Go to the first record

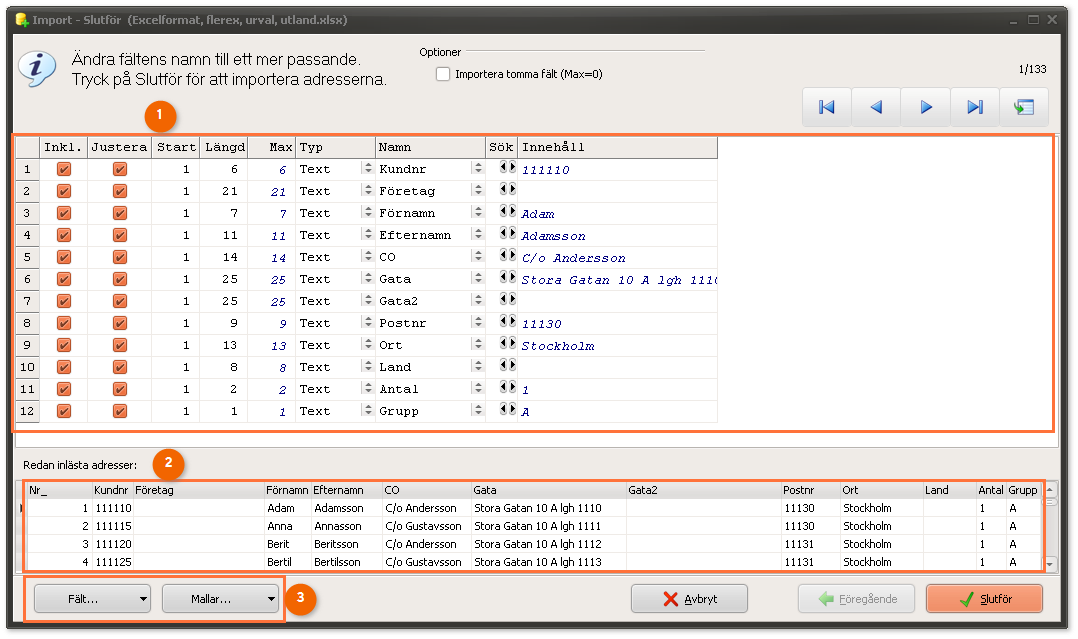(826, 107)
